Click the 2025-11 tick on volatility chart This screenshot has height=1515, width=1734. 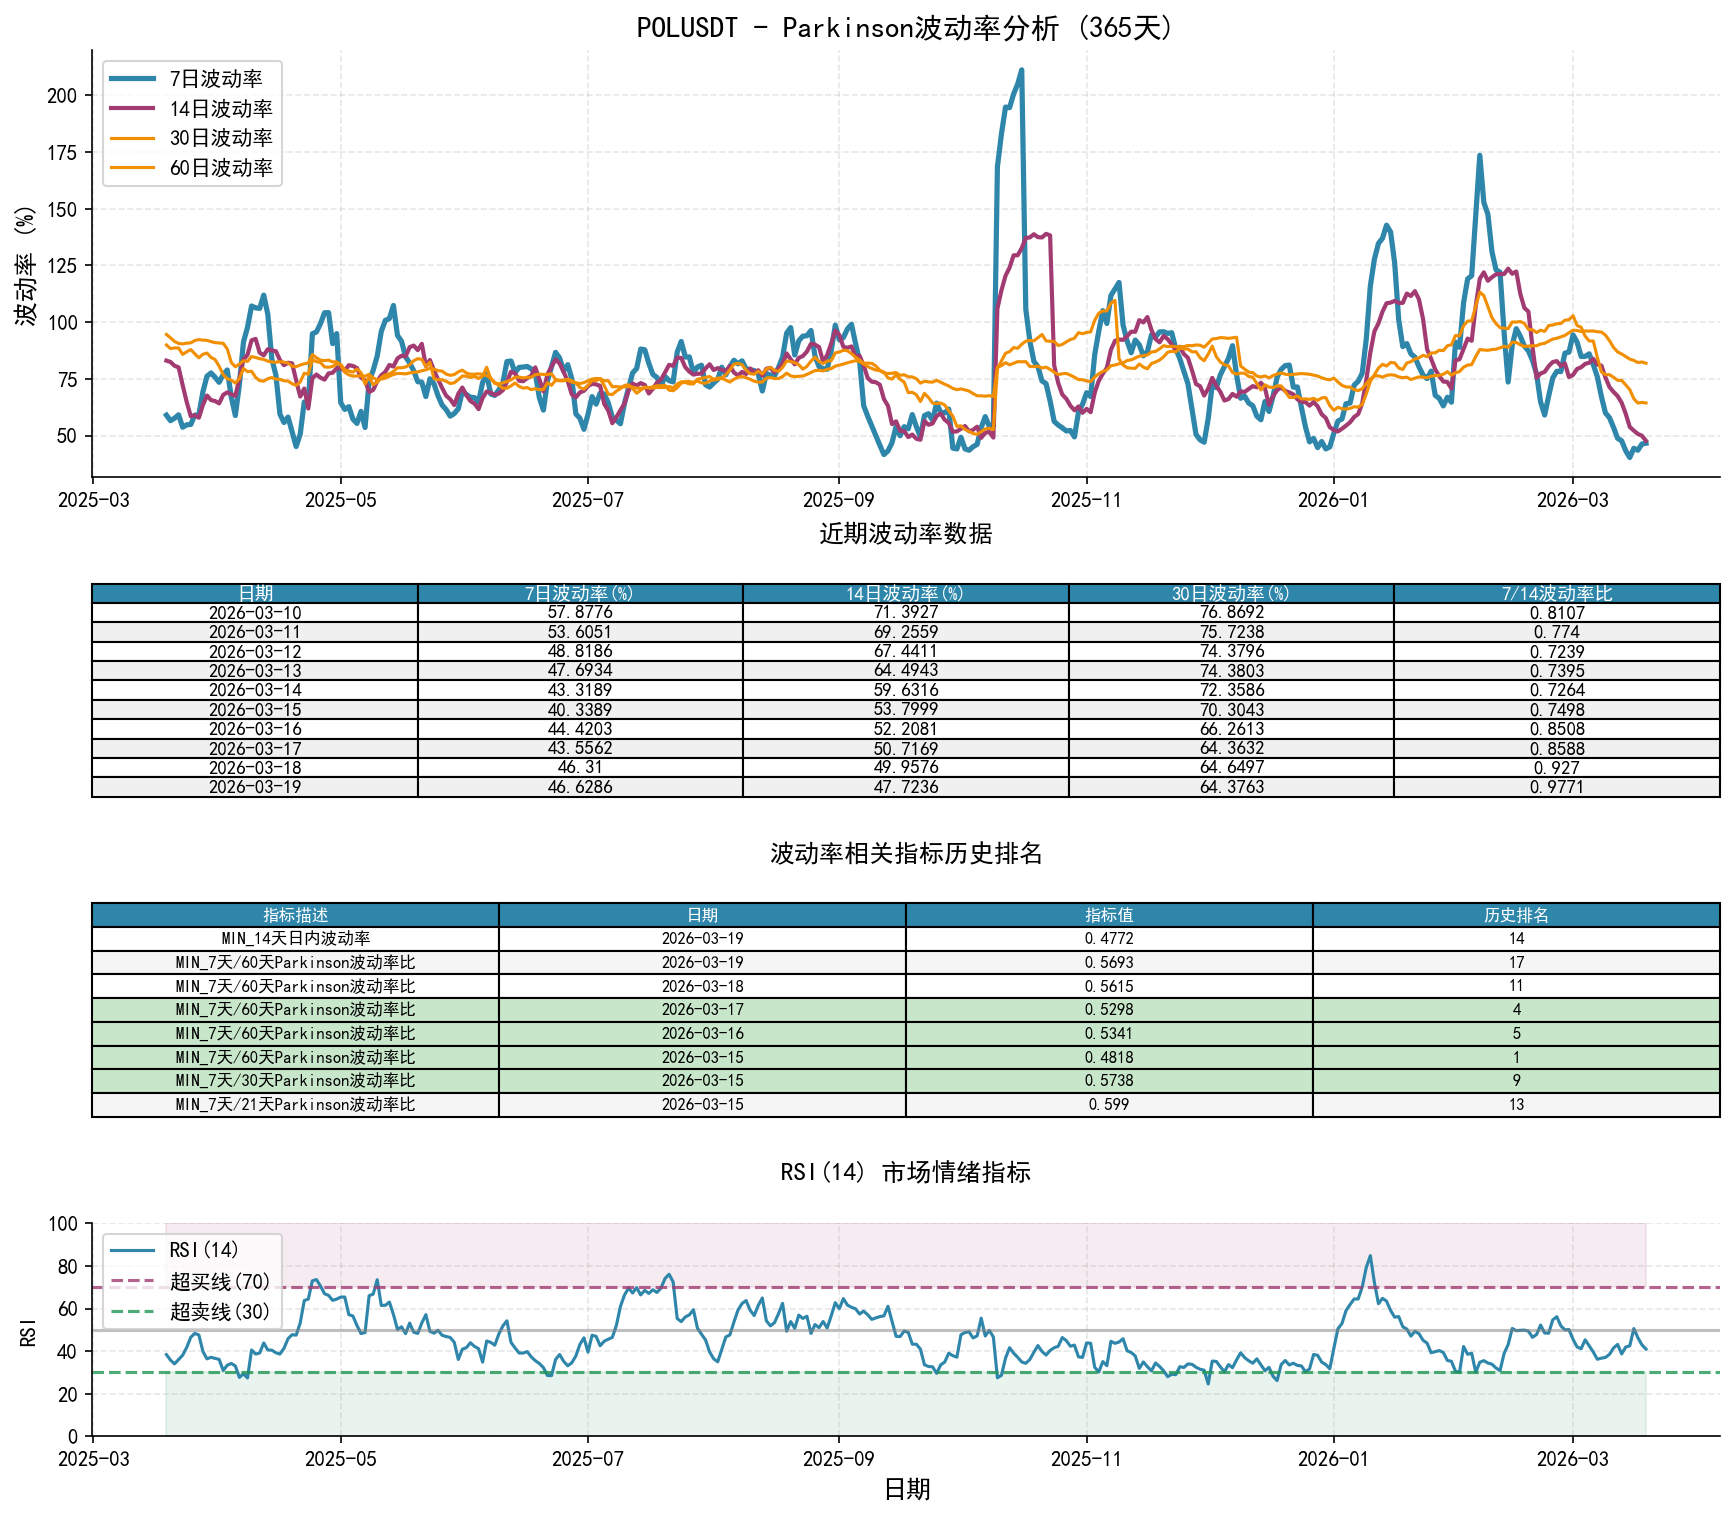pyautogui.click(x=1086, y=500)
